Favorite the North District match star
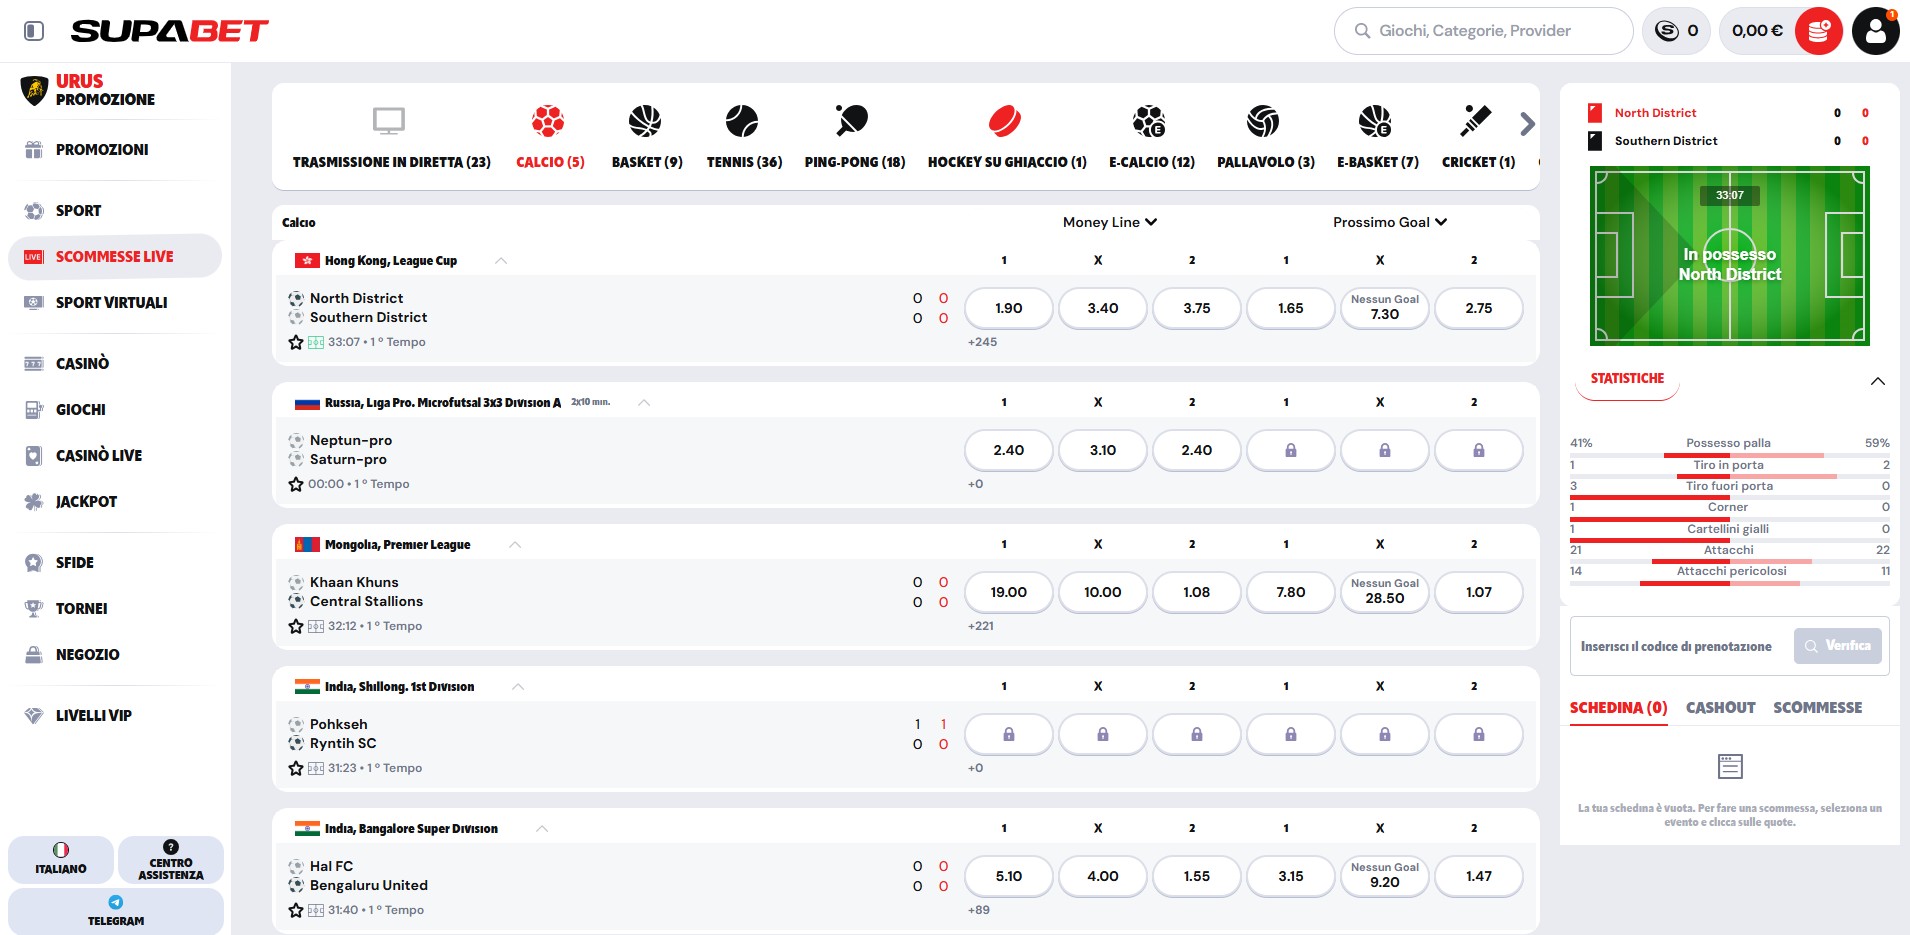Viewport: 1910px width, 935px height. pos(296,342)
